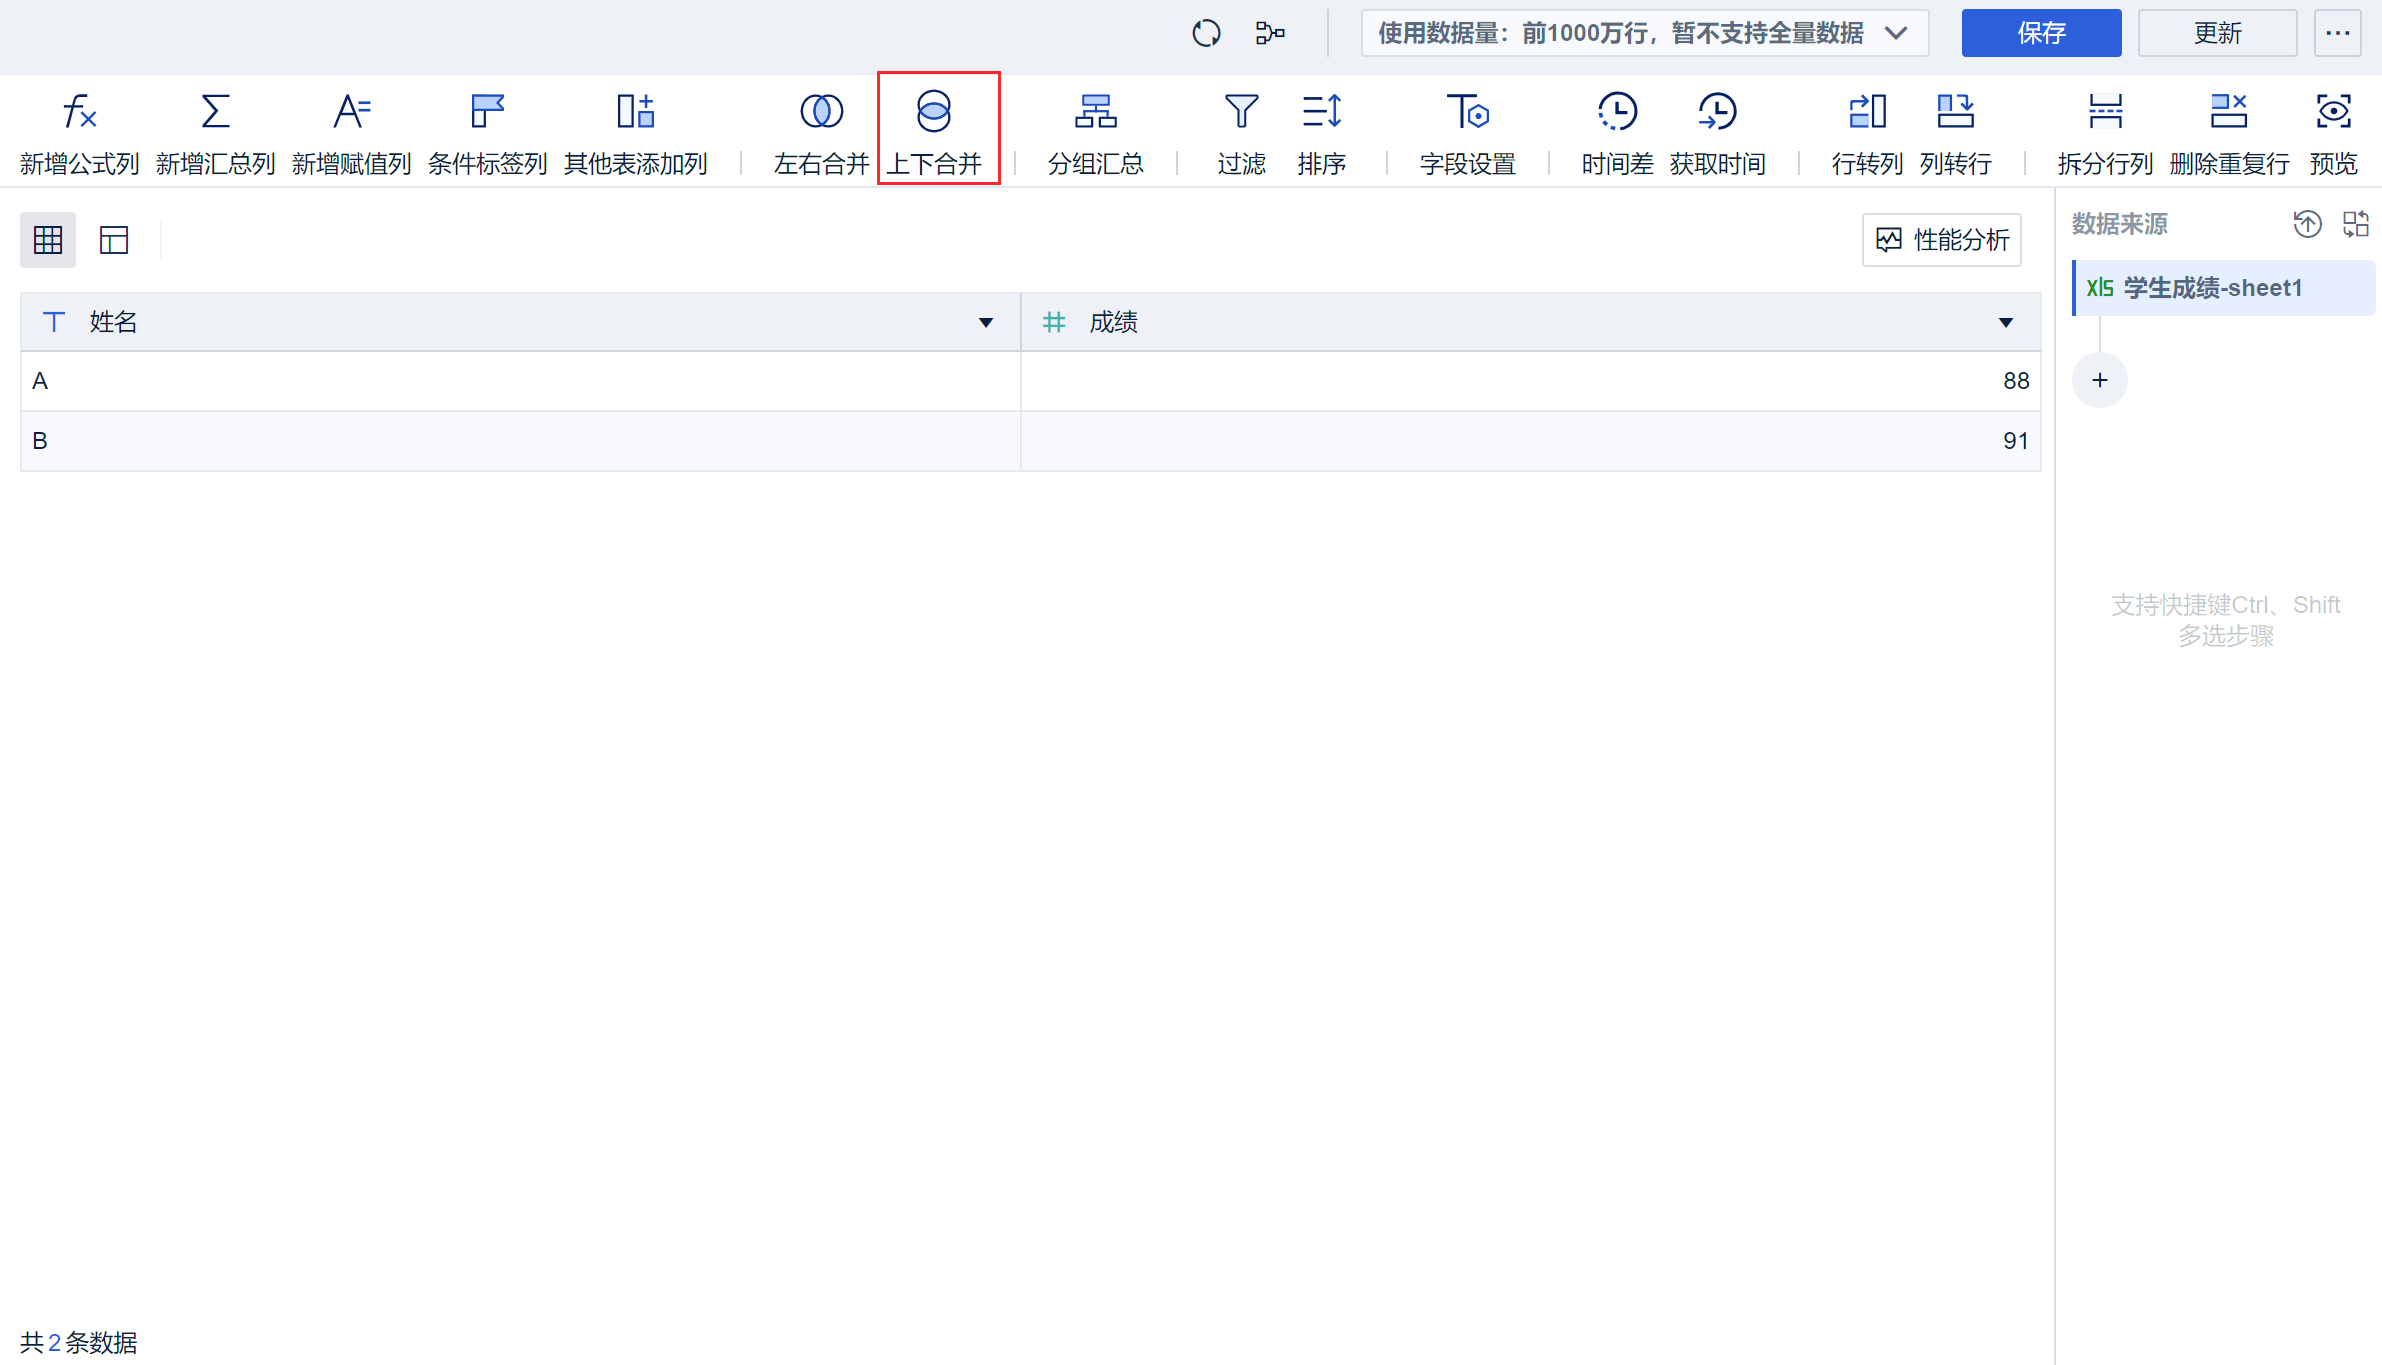Switch to field structure view
This screenshot has height=1365, width=2382.
pyautogui.click(x=114, y=240)
